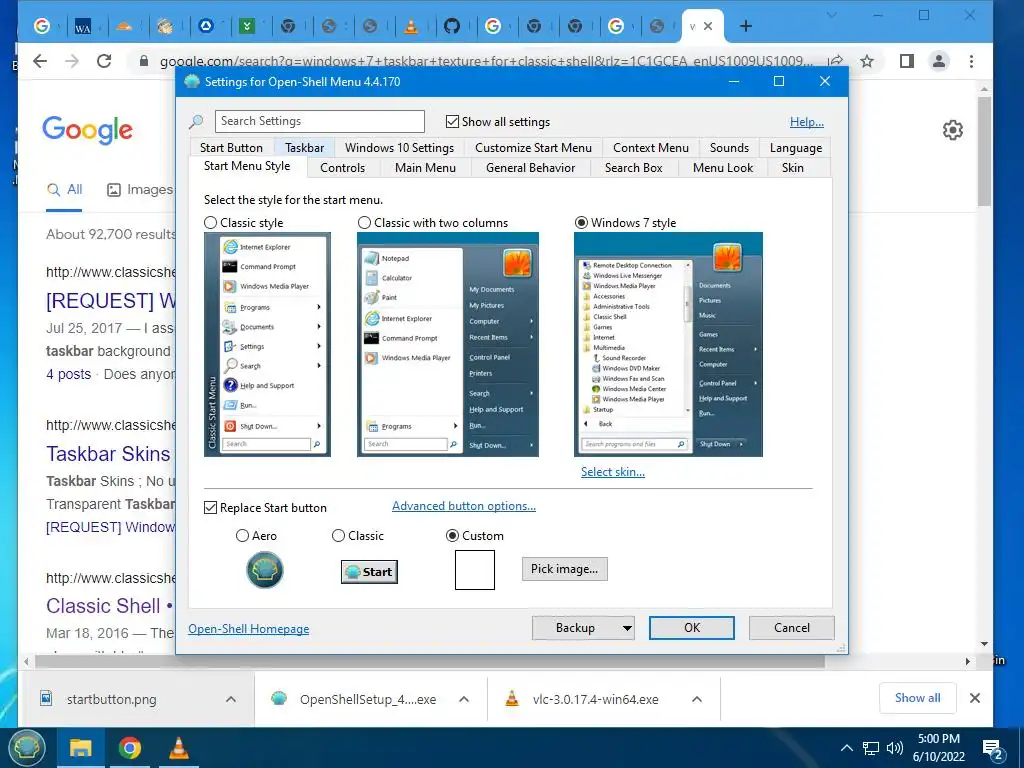Image resolution: width=1024 pixels, height=768 pixels.
Task: Share this page from the address bar
Action: coord(835,61)
